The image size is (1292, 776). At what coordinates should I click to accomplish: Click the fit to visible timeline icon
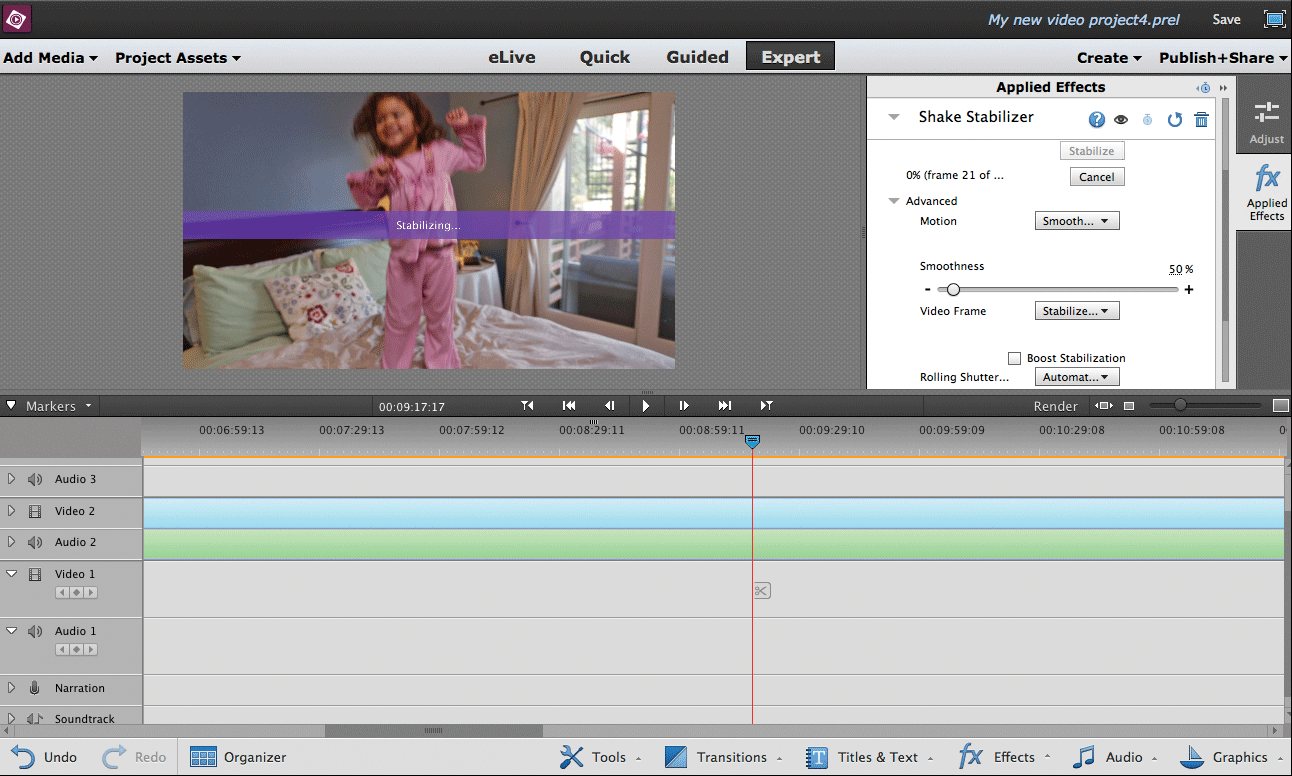pyautogui.click(x=1103, y=406)
